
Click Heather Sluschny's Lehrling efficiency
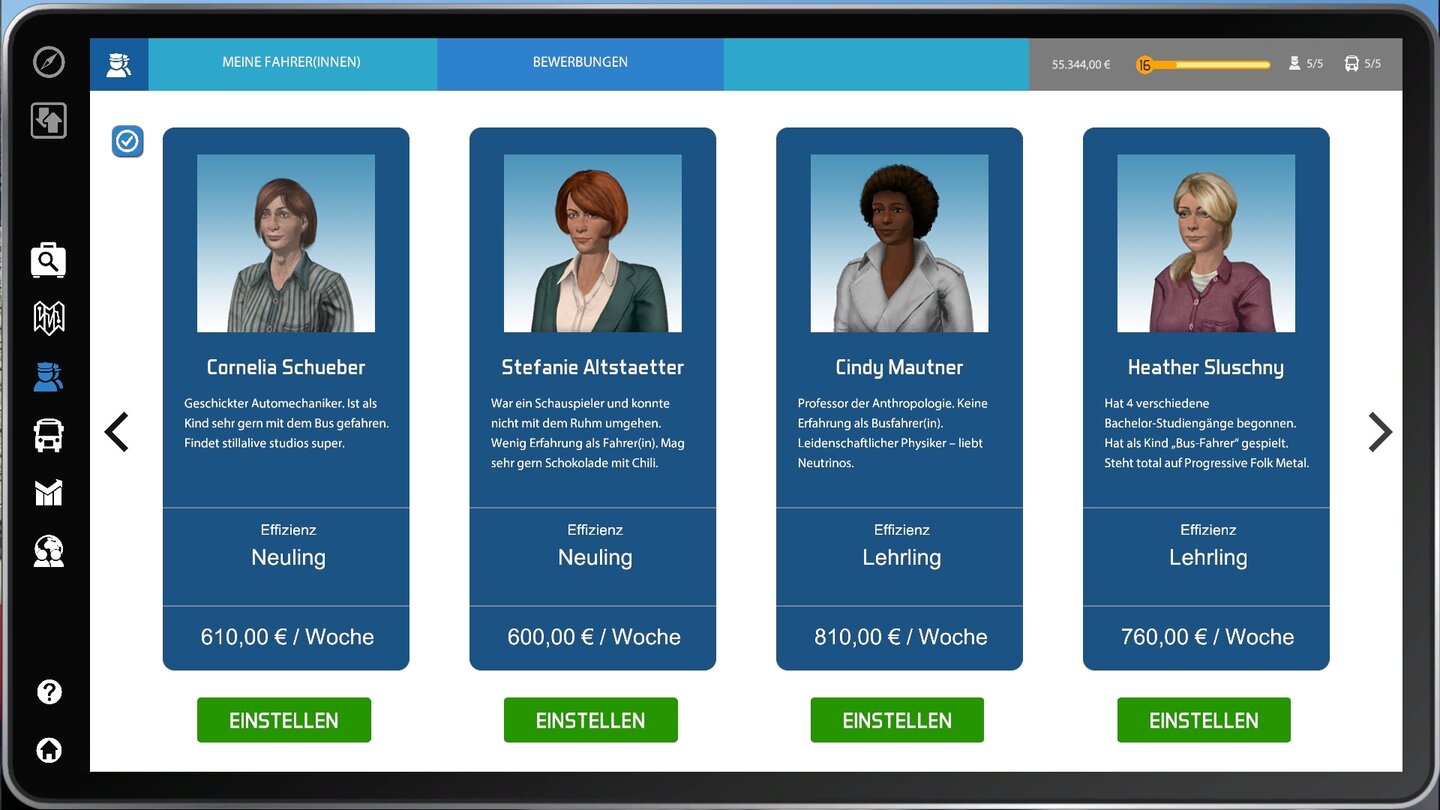point(1208,557)
